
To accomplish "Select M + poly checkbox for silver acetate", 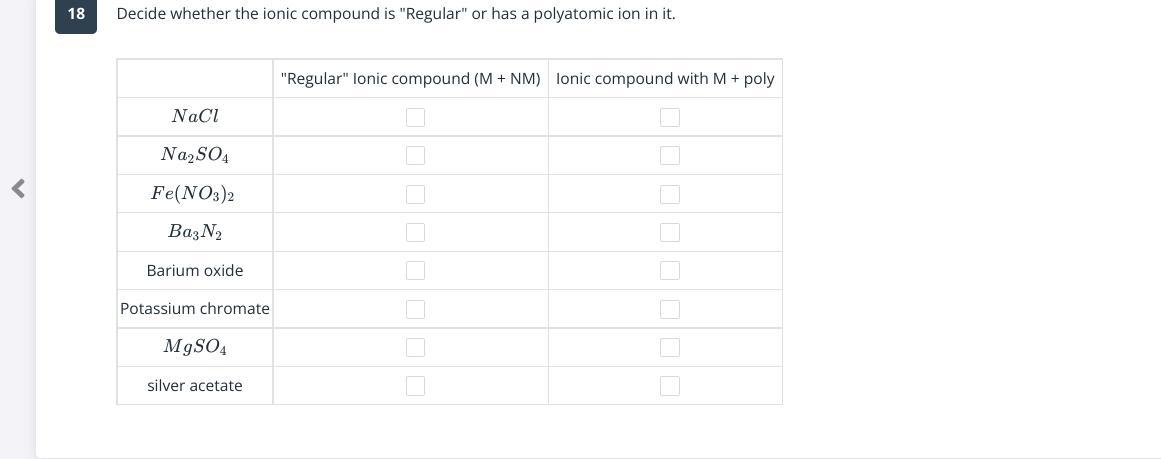I will 669,386.
